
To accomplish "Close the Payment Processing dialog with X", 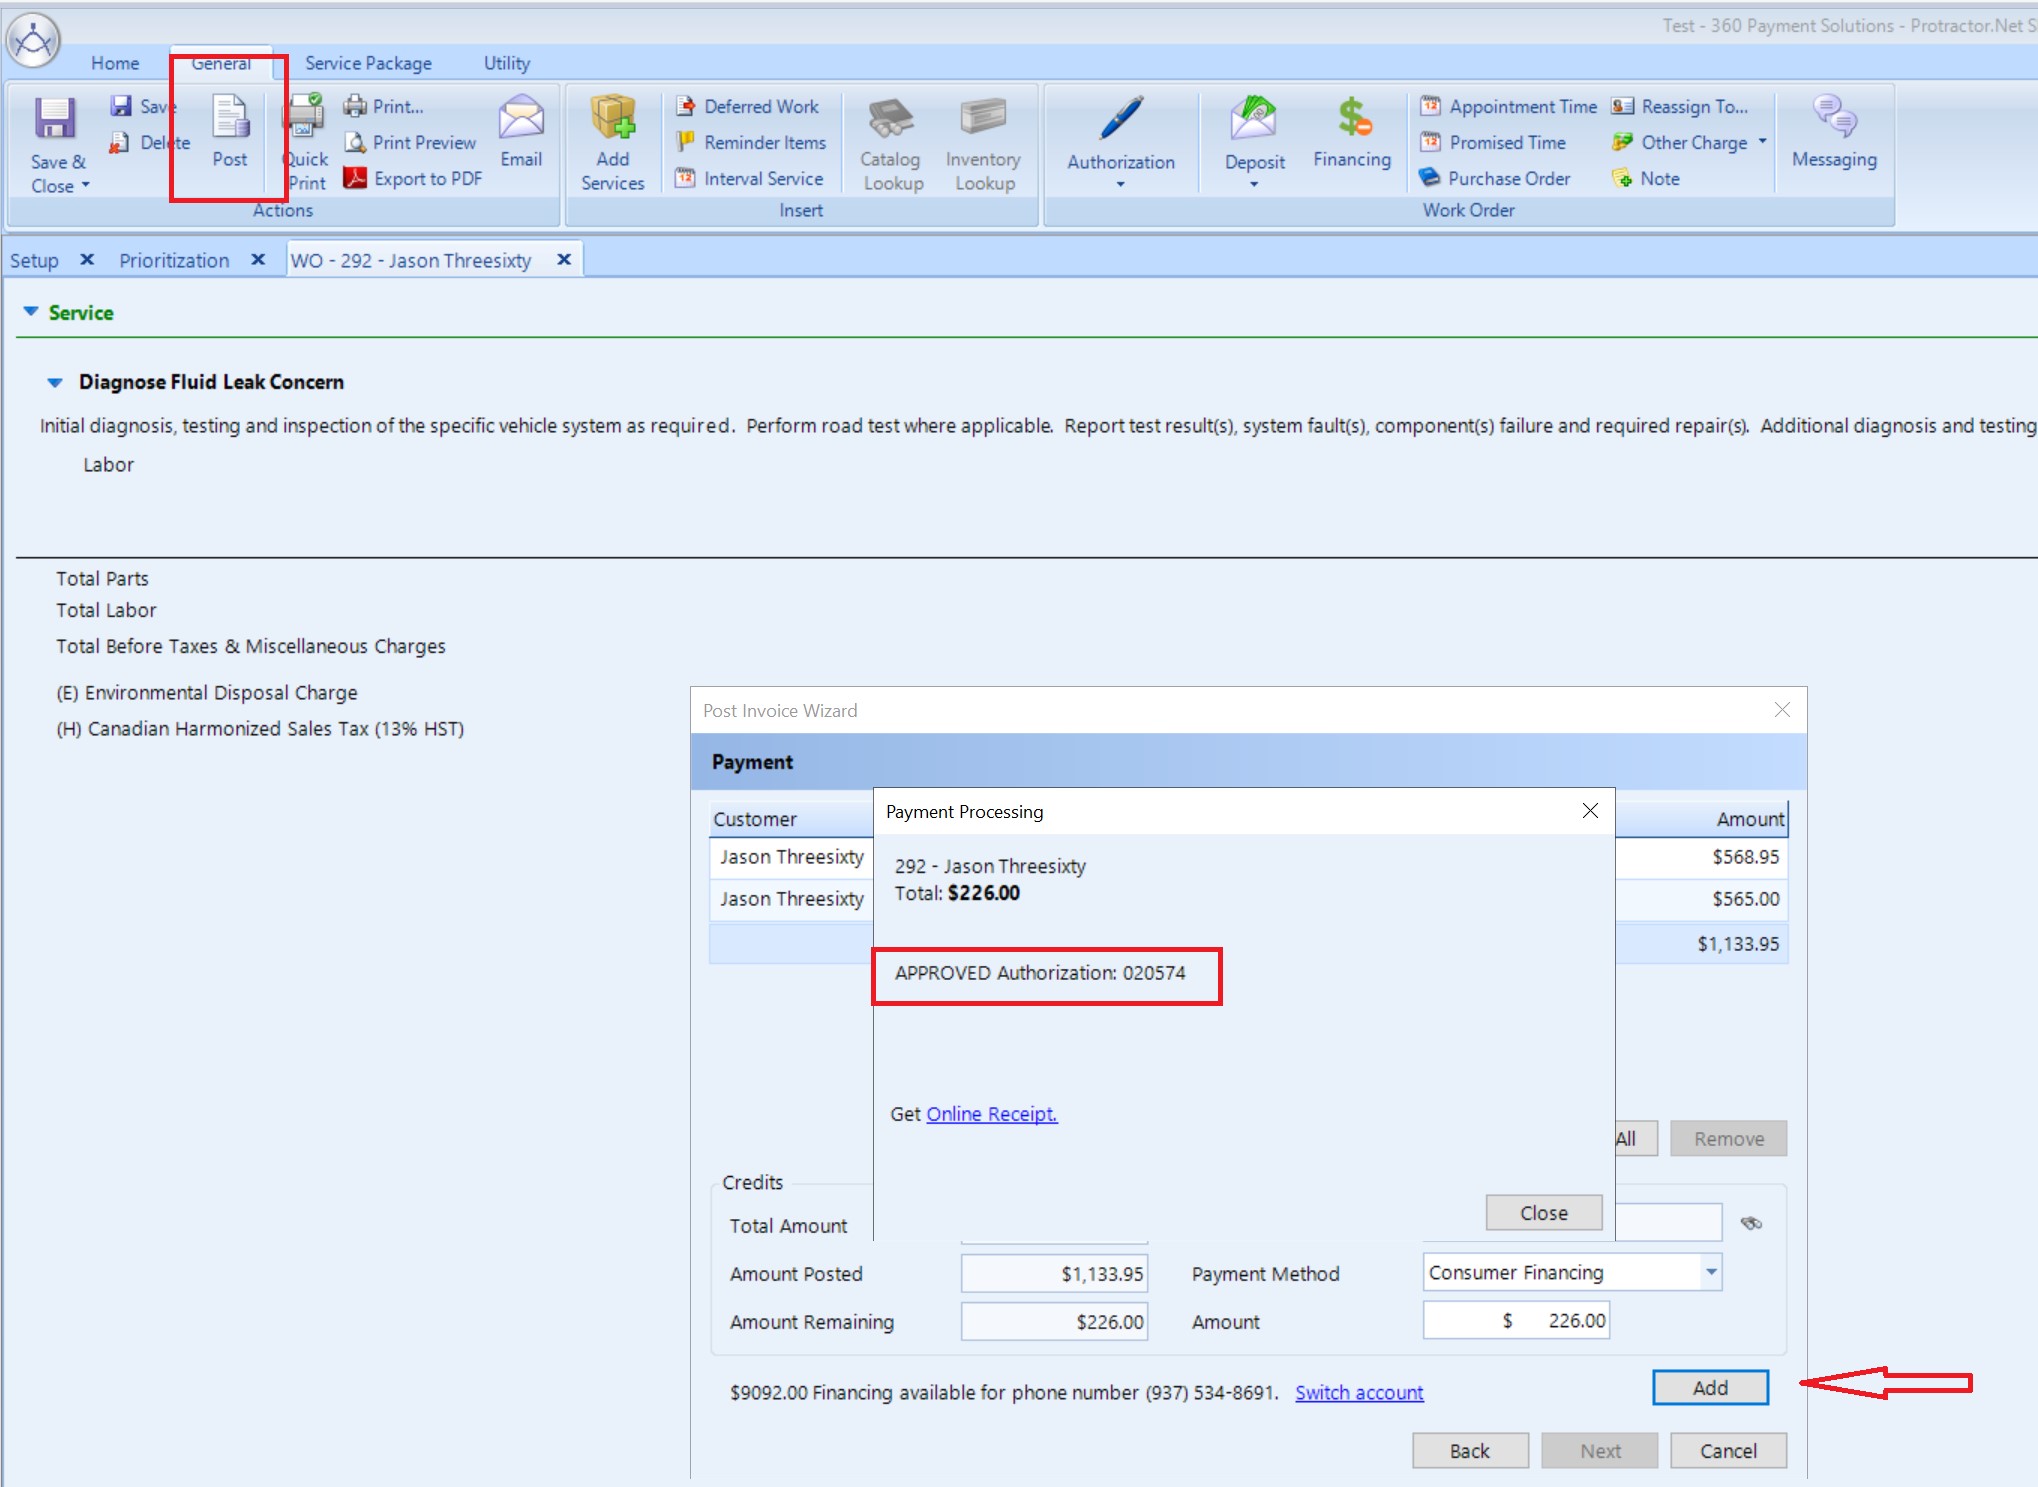I will 1590,811.
